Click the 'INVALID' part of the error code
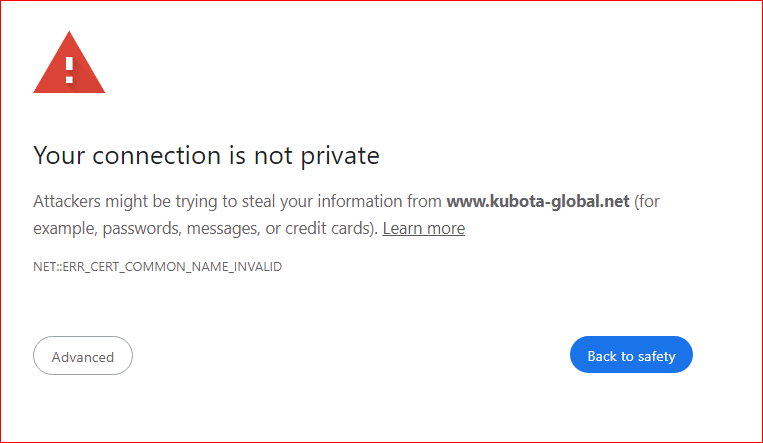The height and width of the screenshot is (443, 763). (x=257, y=267)
